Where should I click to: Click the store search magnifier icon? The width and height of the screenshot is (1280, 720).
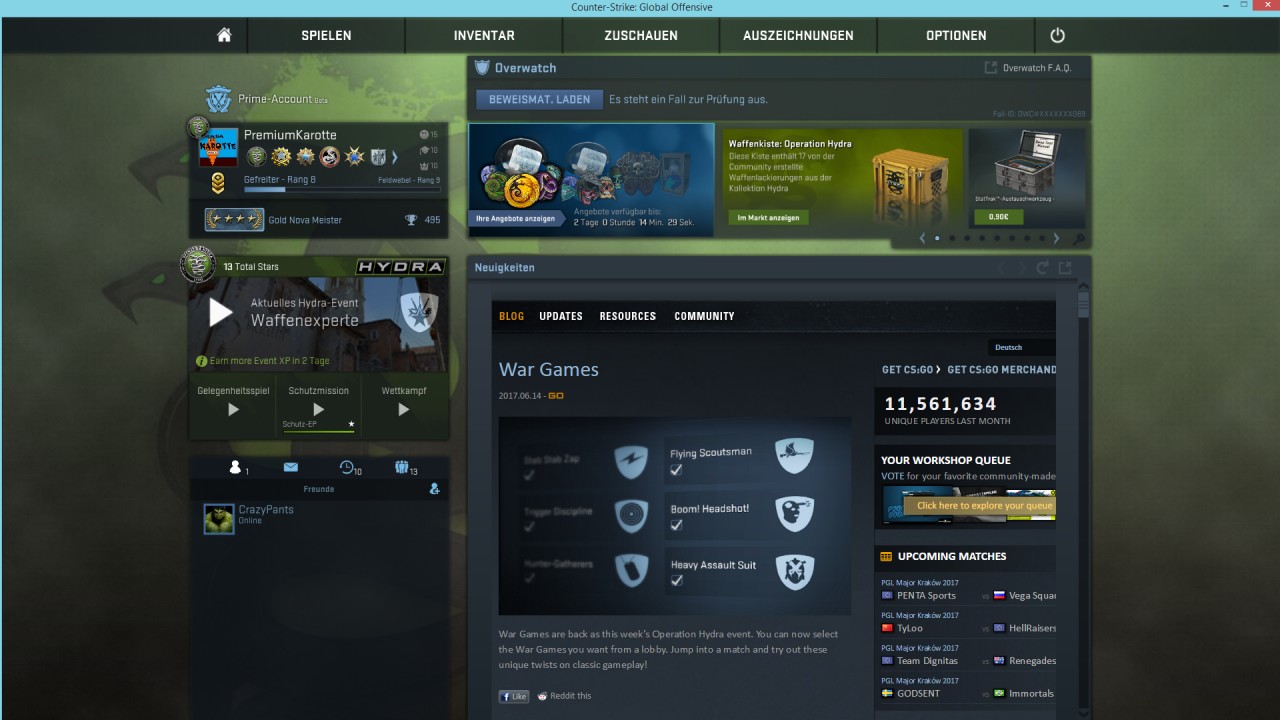[x=1077, y=239]
